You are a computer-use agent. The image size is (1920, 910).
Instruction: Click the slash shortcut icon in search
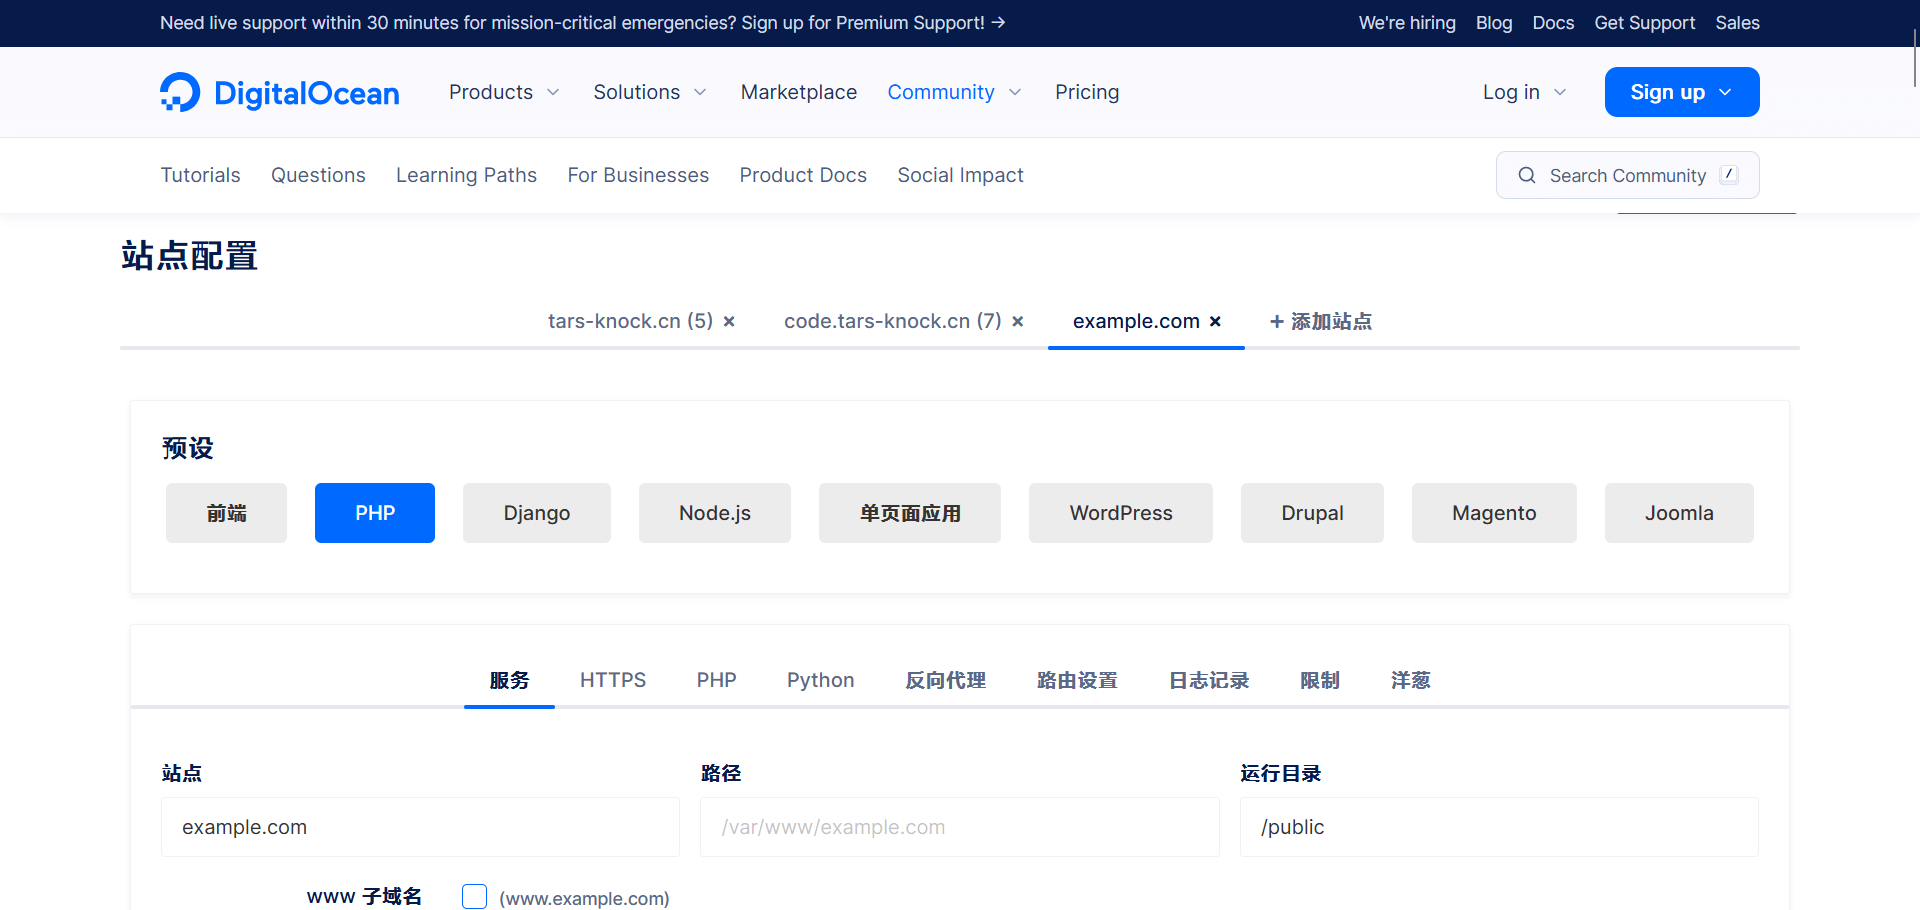click(1728, 175)
